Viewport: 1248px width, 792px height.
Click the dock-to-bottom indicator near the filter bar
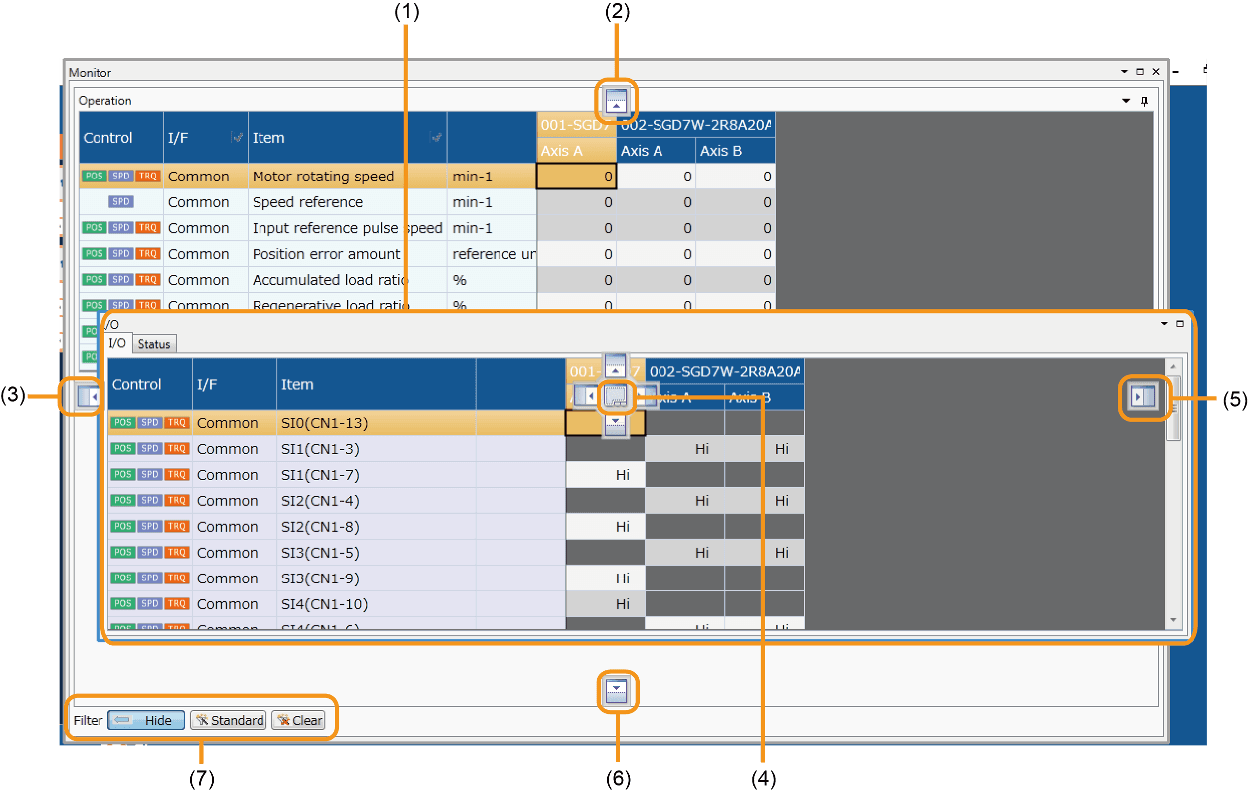[617, 690]
